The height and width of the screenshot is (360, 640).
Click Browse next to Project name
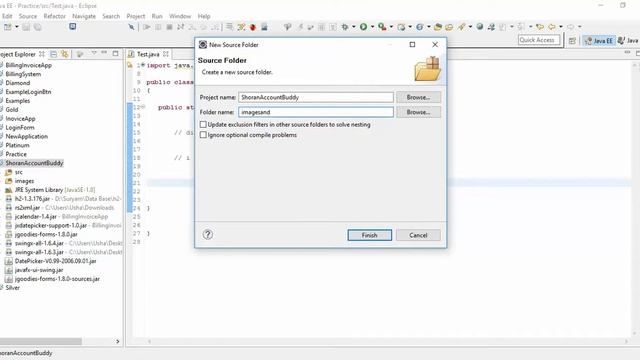click(x=418, y=97)
